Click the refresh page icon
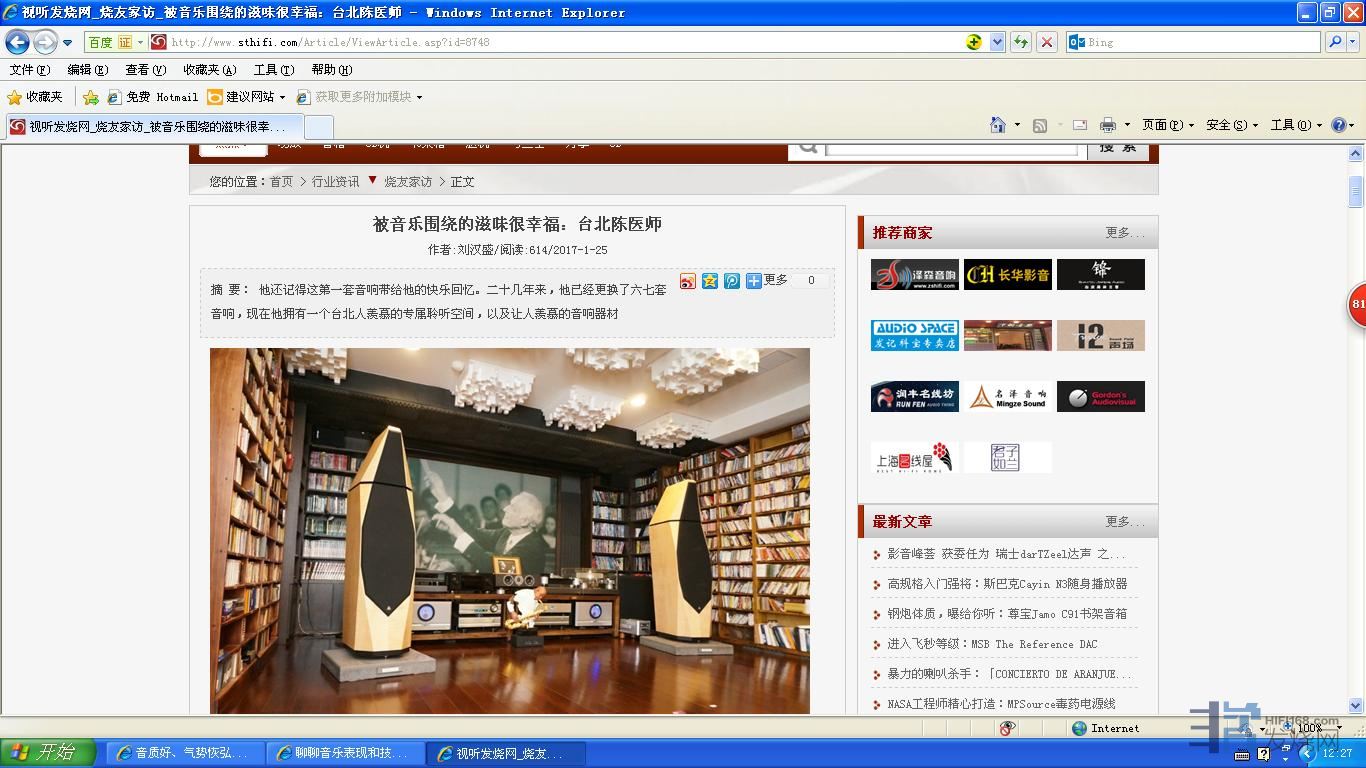Viewport: 1366px width, 768px height. (1021, 42)
